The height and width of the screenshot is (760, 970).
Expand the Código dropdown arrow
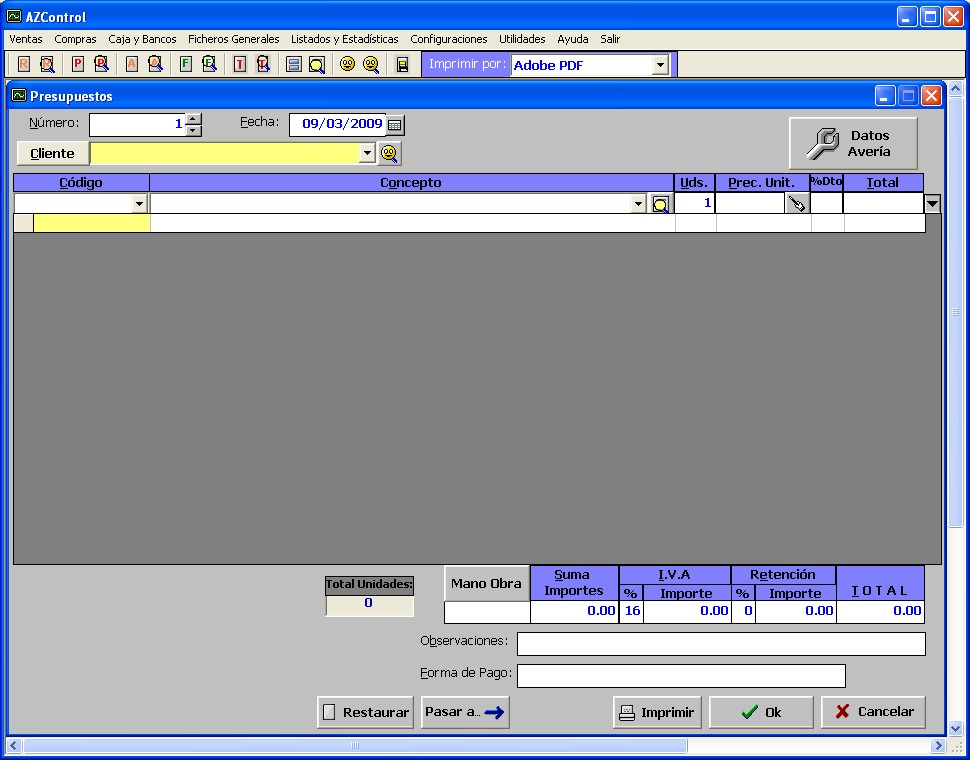pos(139,203)
